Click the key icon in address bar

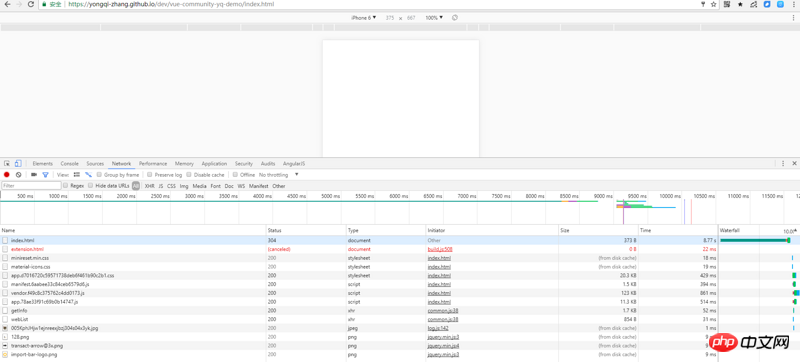(703, 4)
